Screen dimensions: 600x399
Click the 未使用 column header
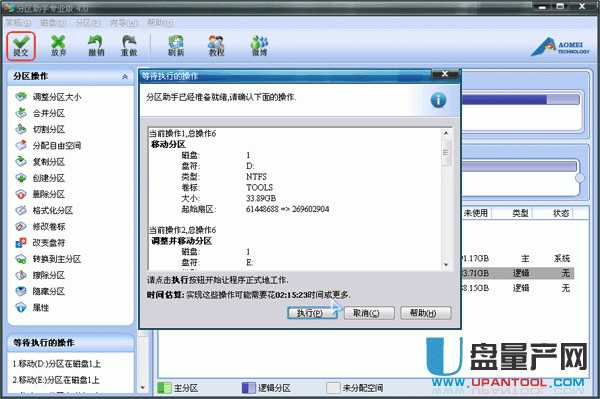(x=476, y=213)
